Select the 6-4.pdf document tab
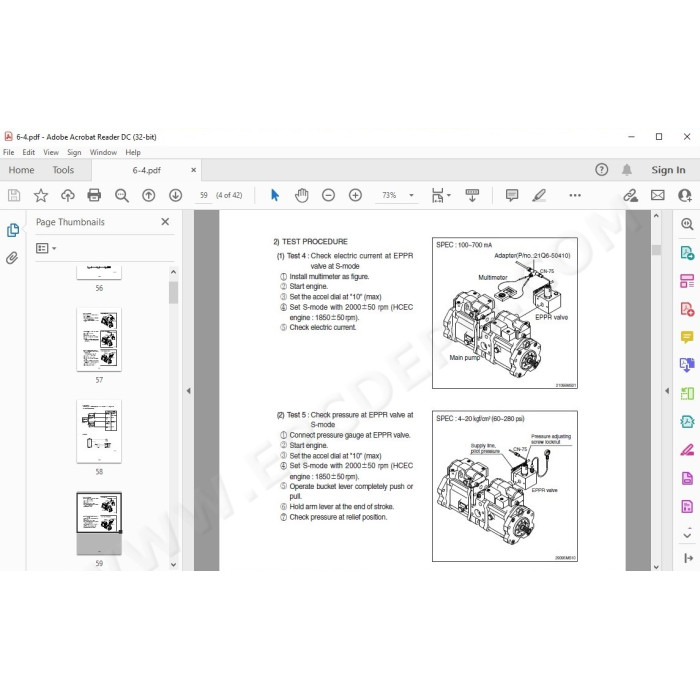 coord(146,170)
